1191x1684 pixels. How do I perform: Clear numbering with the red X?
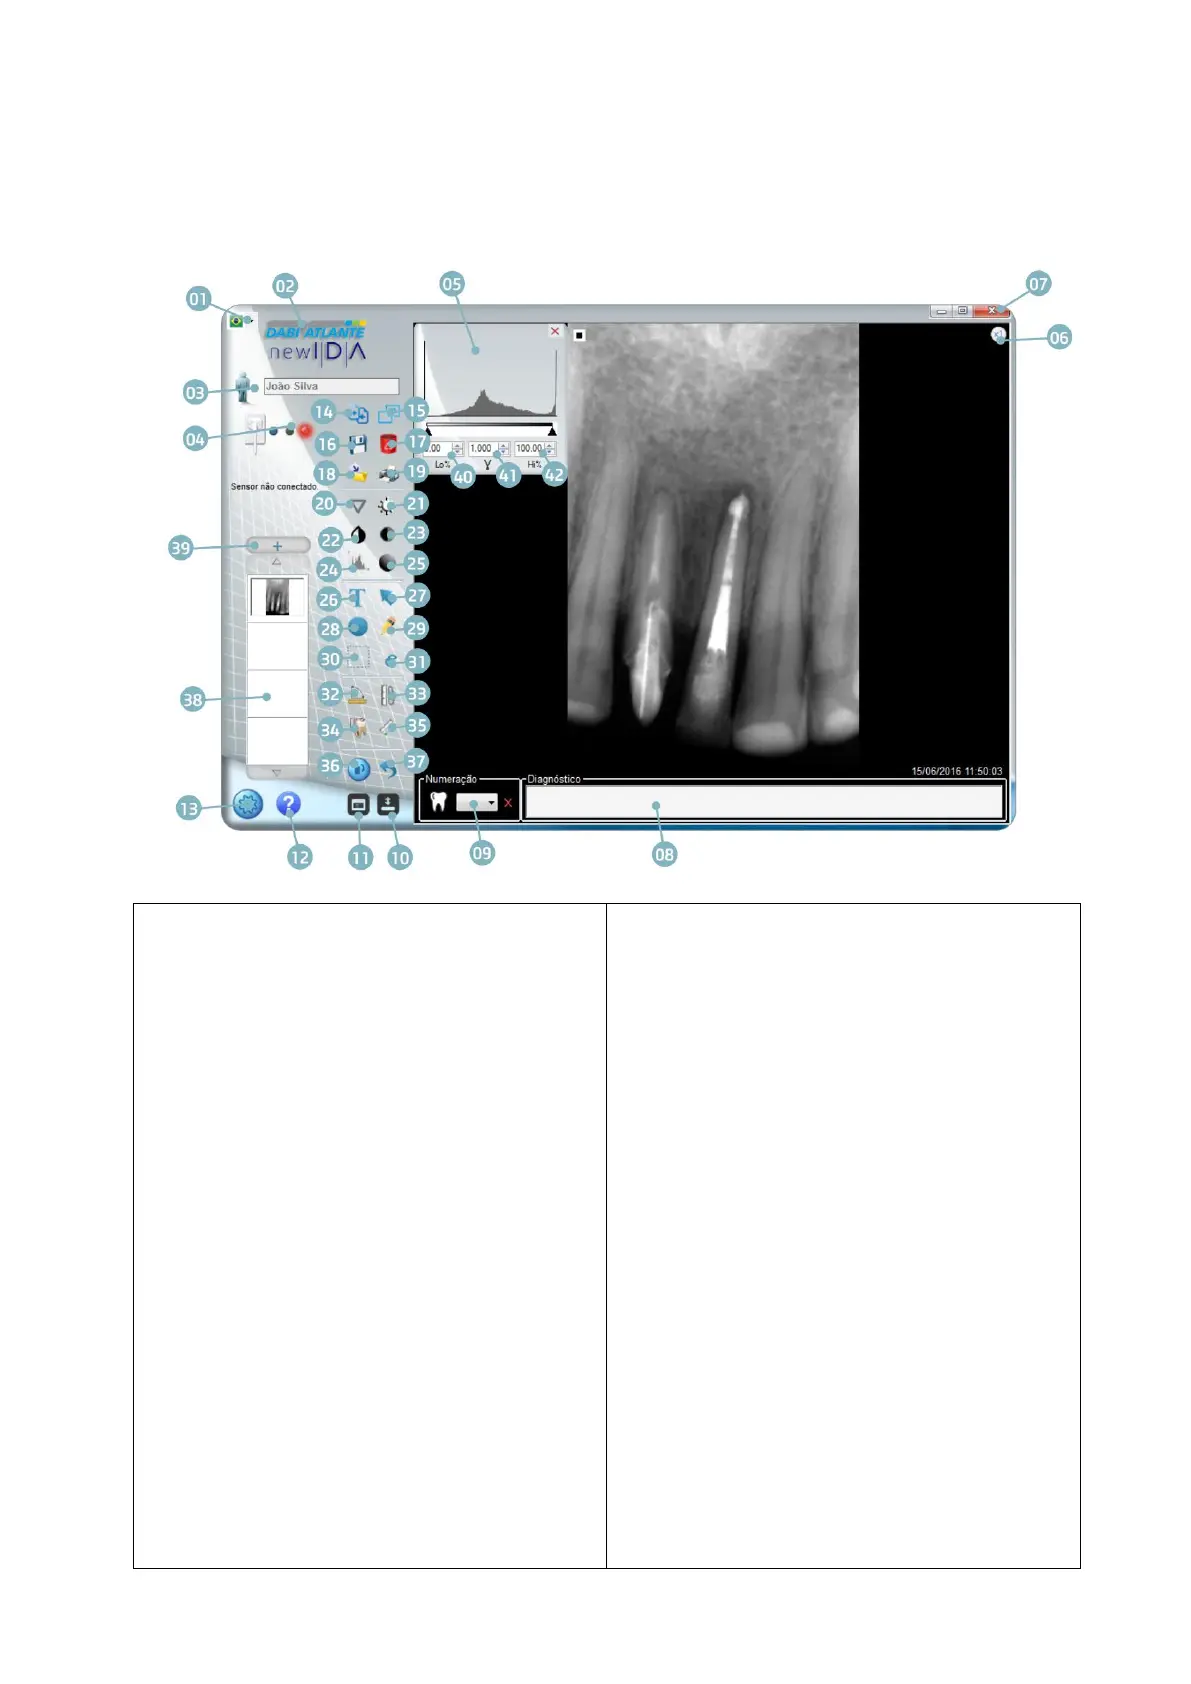click(x=508, y=803)
